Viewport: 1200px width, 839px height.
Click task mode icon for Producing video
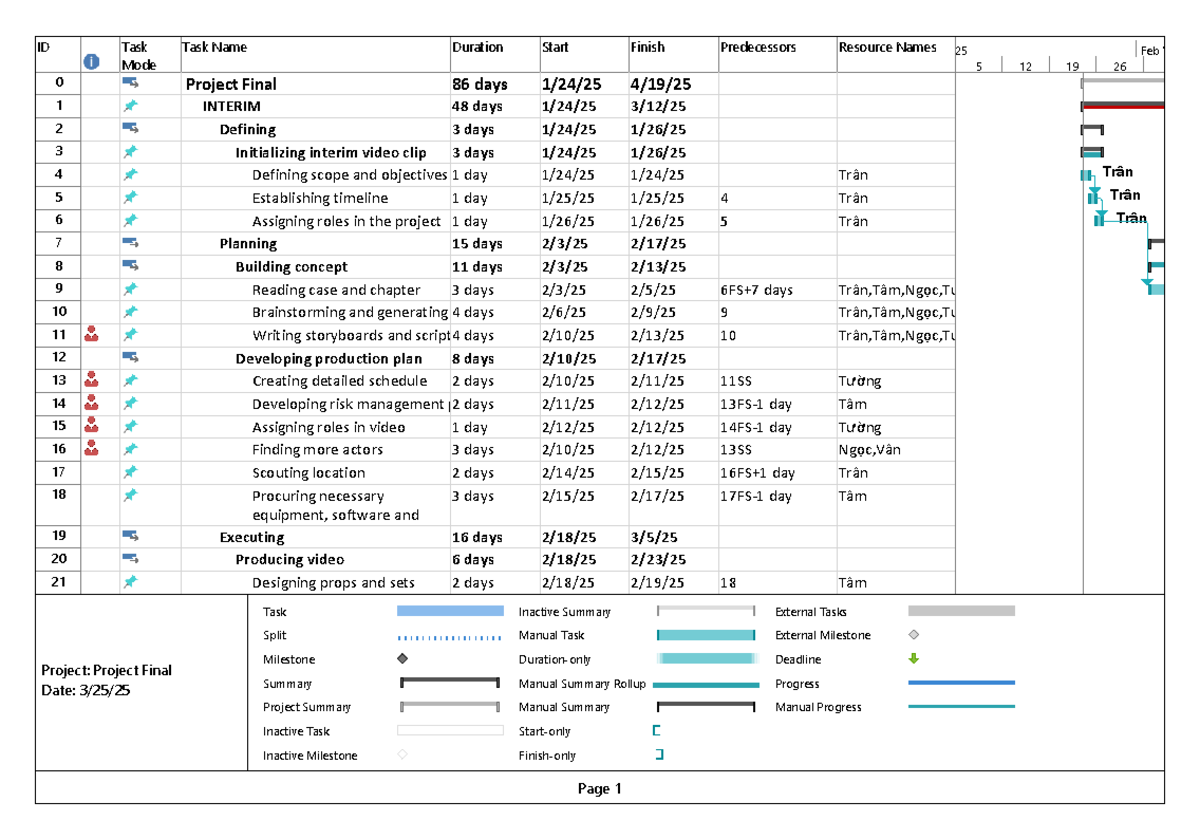pos(130,560)
